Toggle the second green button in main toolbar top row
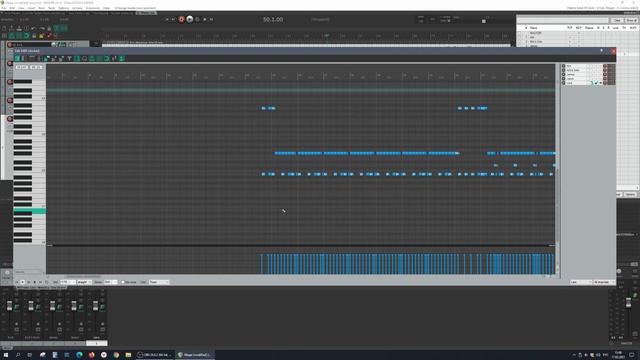This screenshot has height=360, width=640. point(64,28)
